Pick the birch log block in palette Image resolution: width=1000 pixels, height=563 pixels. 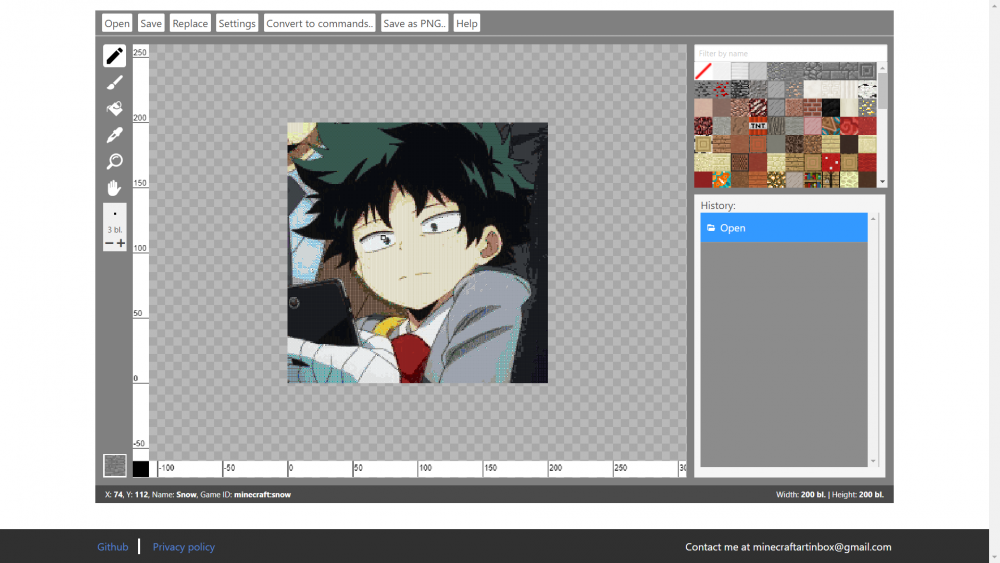point(867,89)
